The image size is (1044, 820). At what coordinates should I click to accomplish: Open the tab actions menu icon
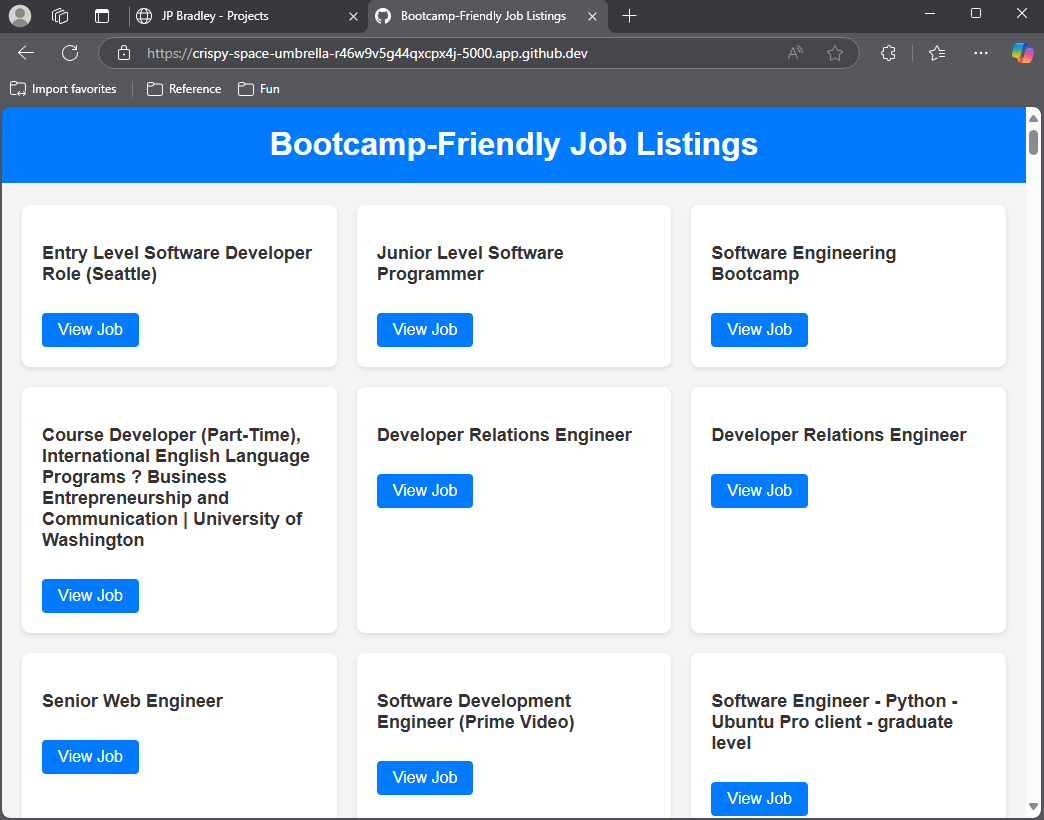click(x=102, y=16)
